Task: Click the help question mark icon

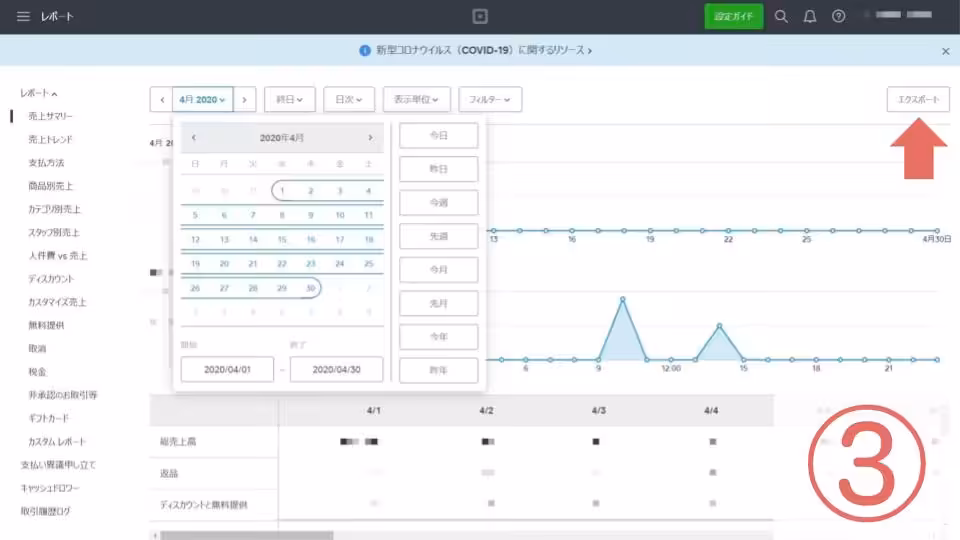Action: pyautogui.click(x=838, y=17)
